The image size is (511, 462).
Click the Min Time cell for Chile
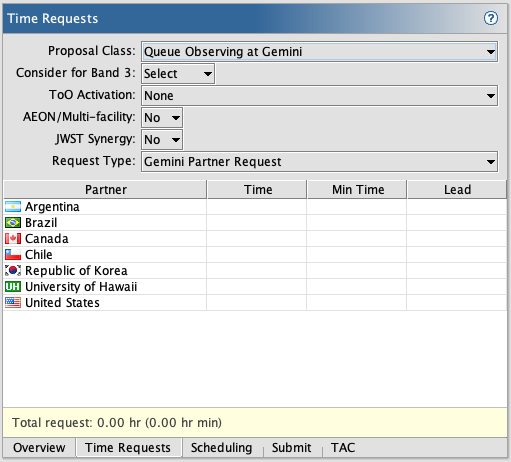tap(357, 255)
